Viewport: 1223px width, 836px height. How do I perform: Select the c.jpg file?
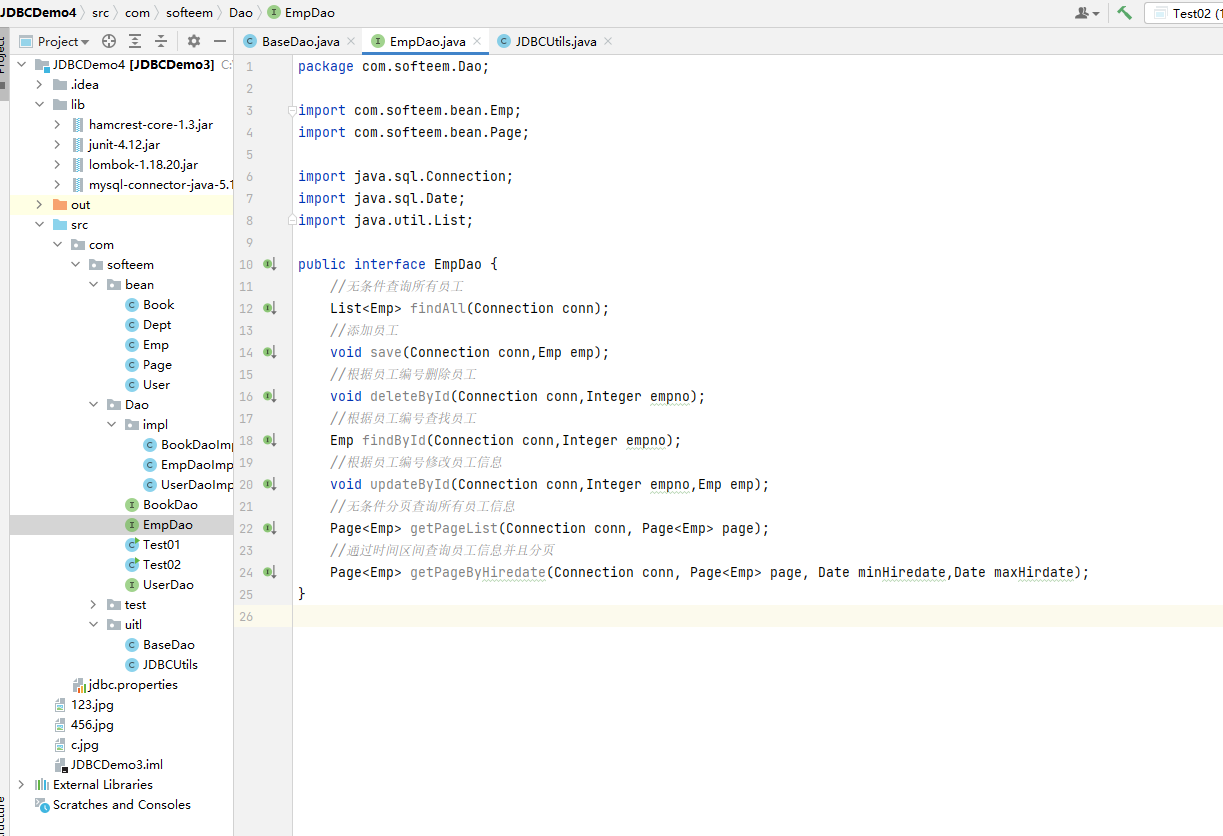click(x=85, y=744)
